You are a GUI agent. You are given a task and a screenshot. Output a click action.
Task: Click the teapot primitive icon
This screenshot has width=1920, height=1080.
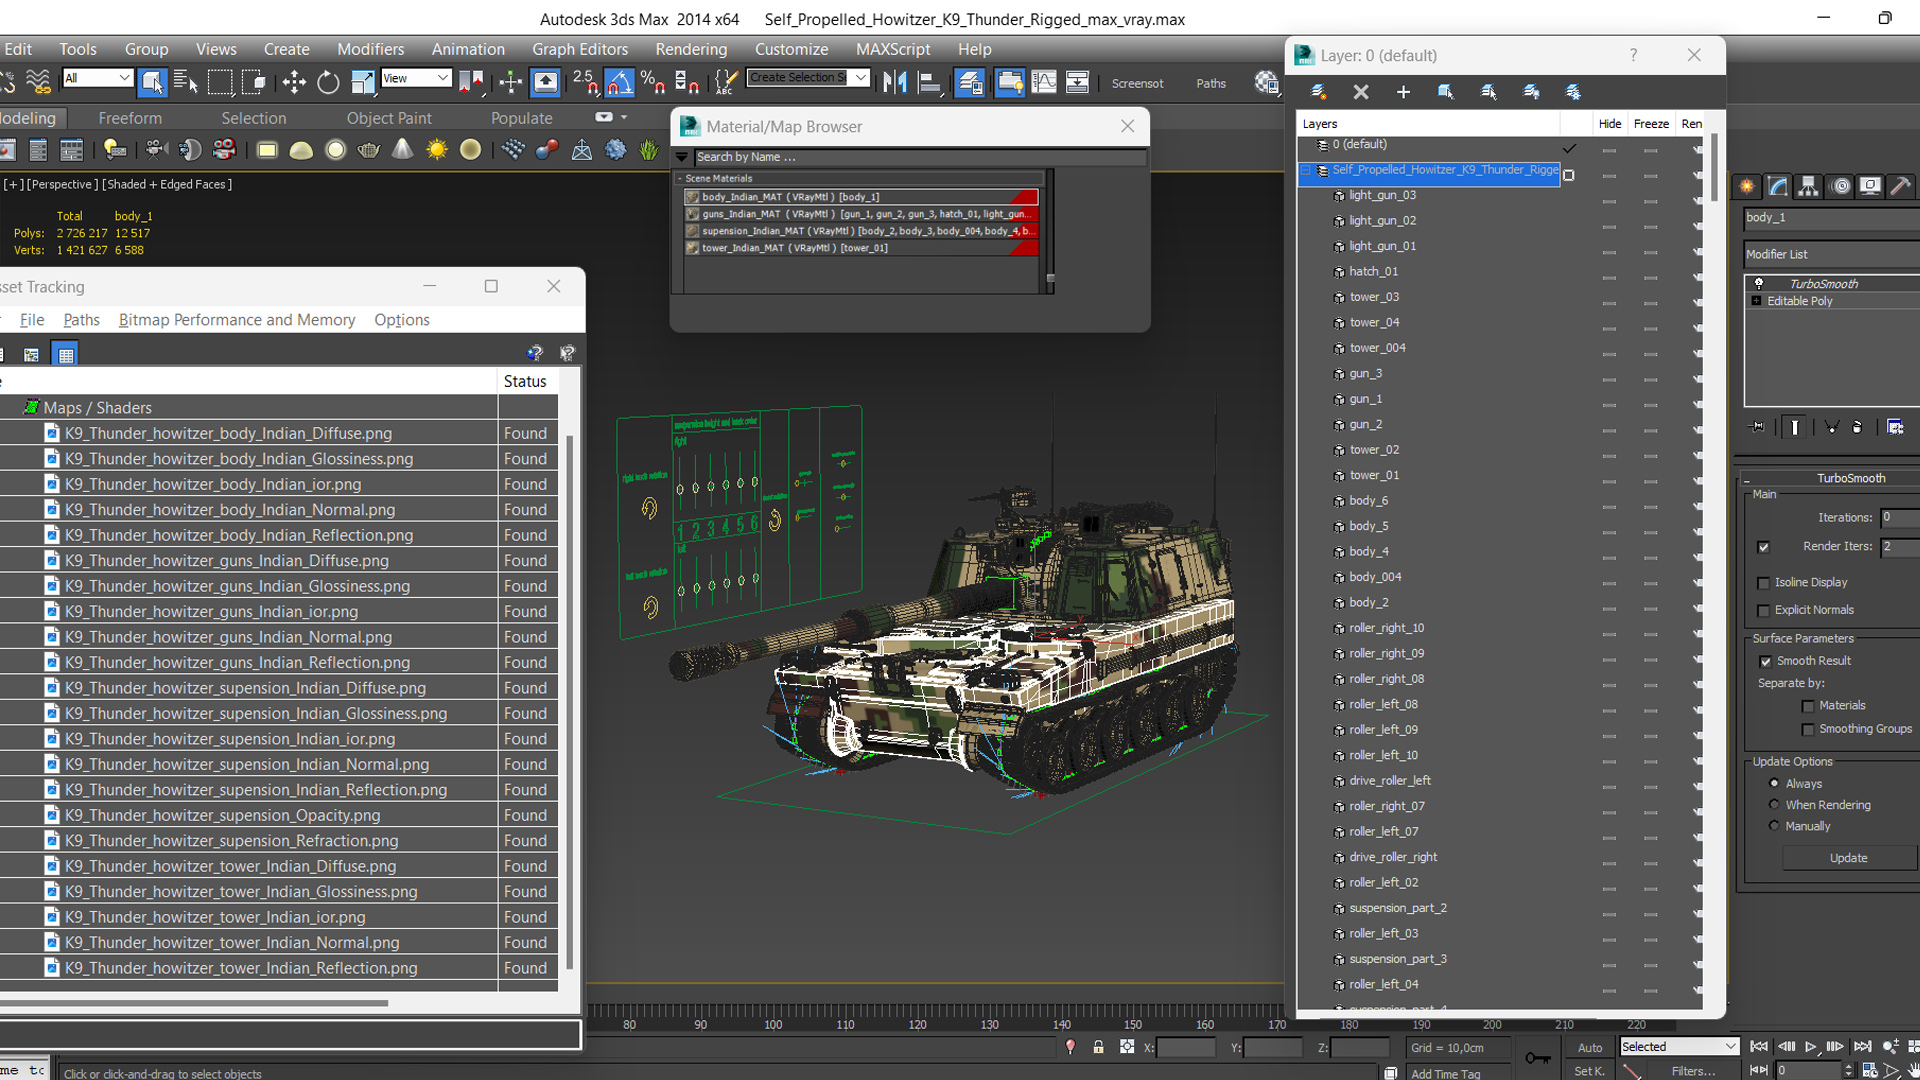[369, 150]
